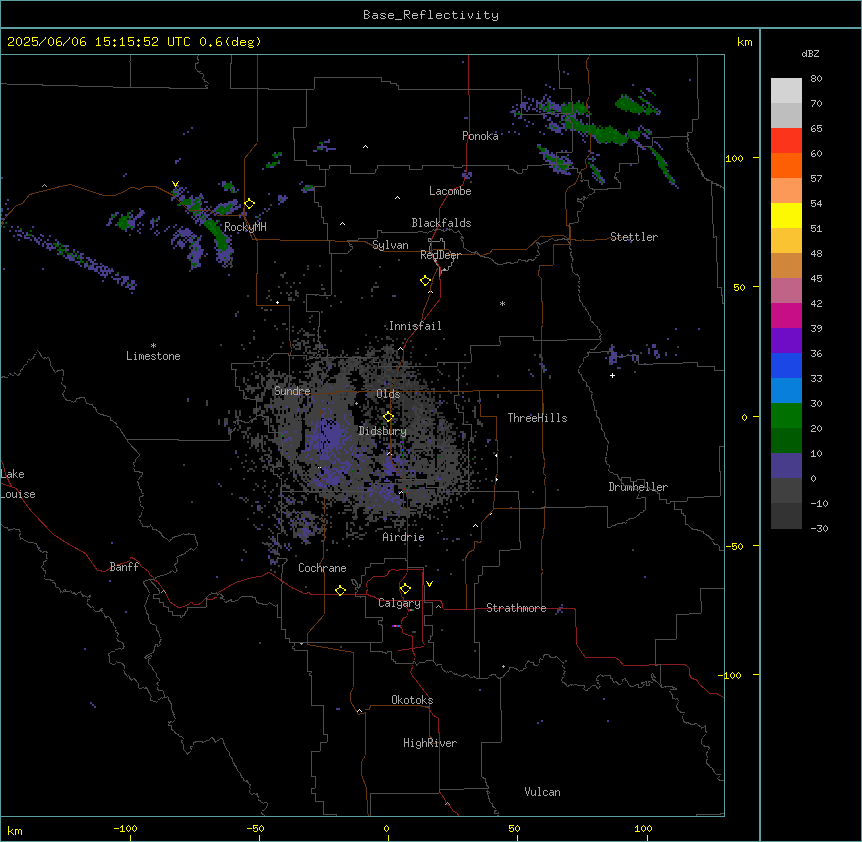
Task: Pick the red 60-65 dBZ legend band
Action: pyautogui.click(x=786, y=141)
